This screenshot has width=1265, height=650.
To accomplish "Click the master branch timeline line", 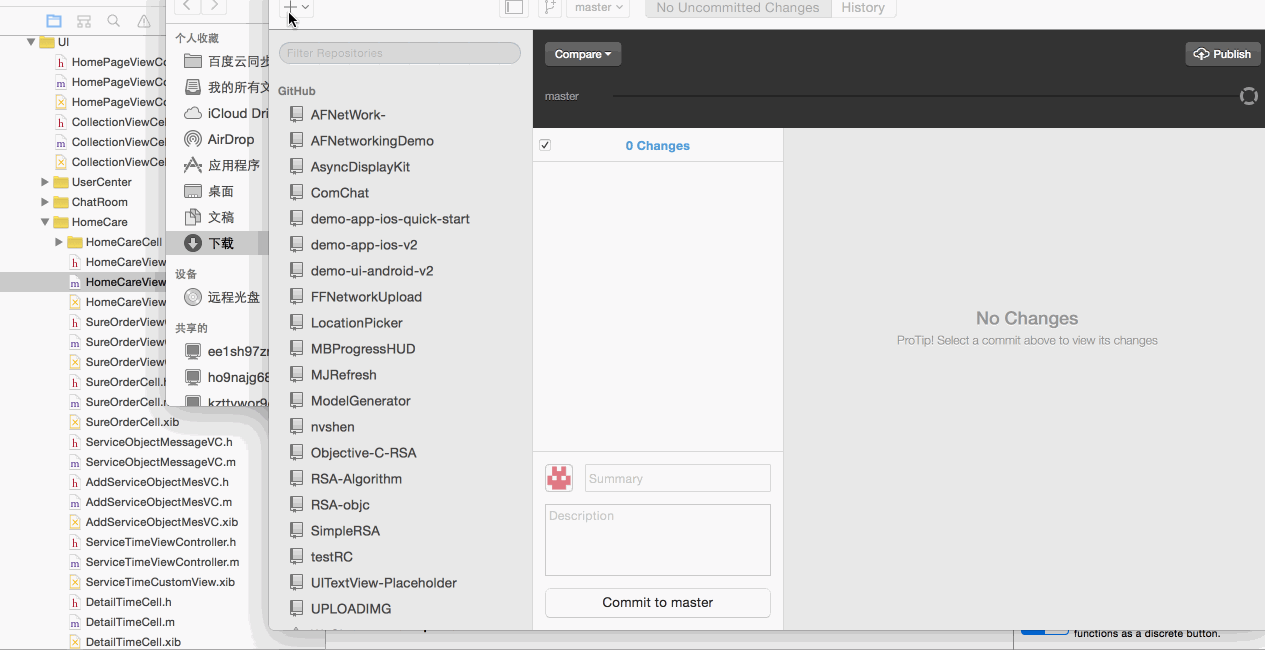I will 925,97.
